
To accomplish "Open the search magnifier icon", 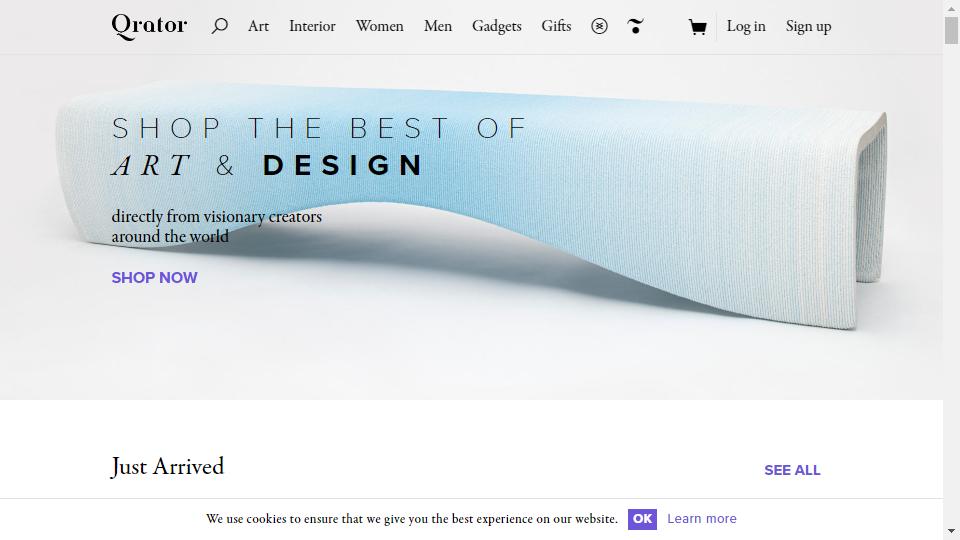I will tap(220, 26).
